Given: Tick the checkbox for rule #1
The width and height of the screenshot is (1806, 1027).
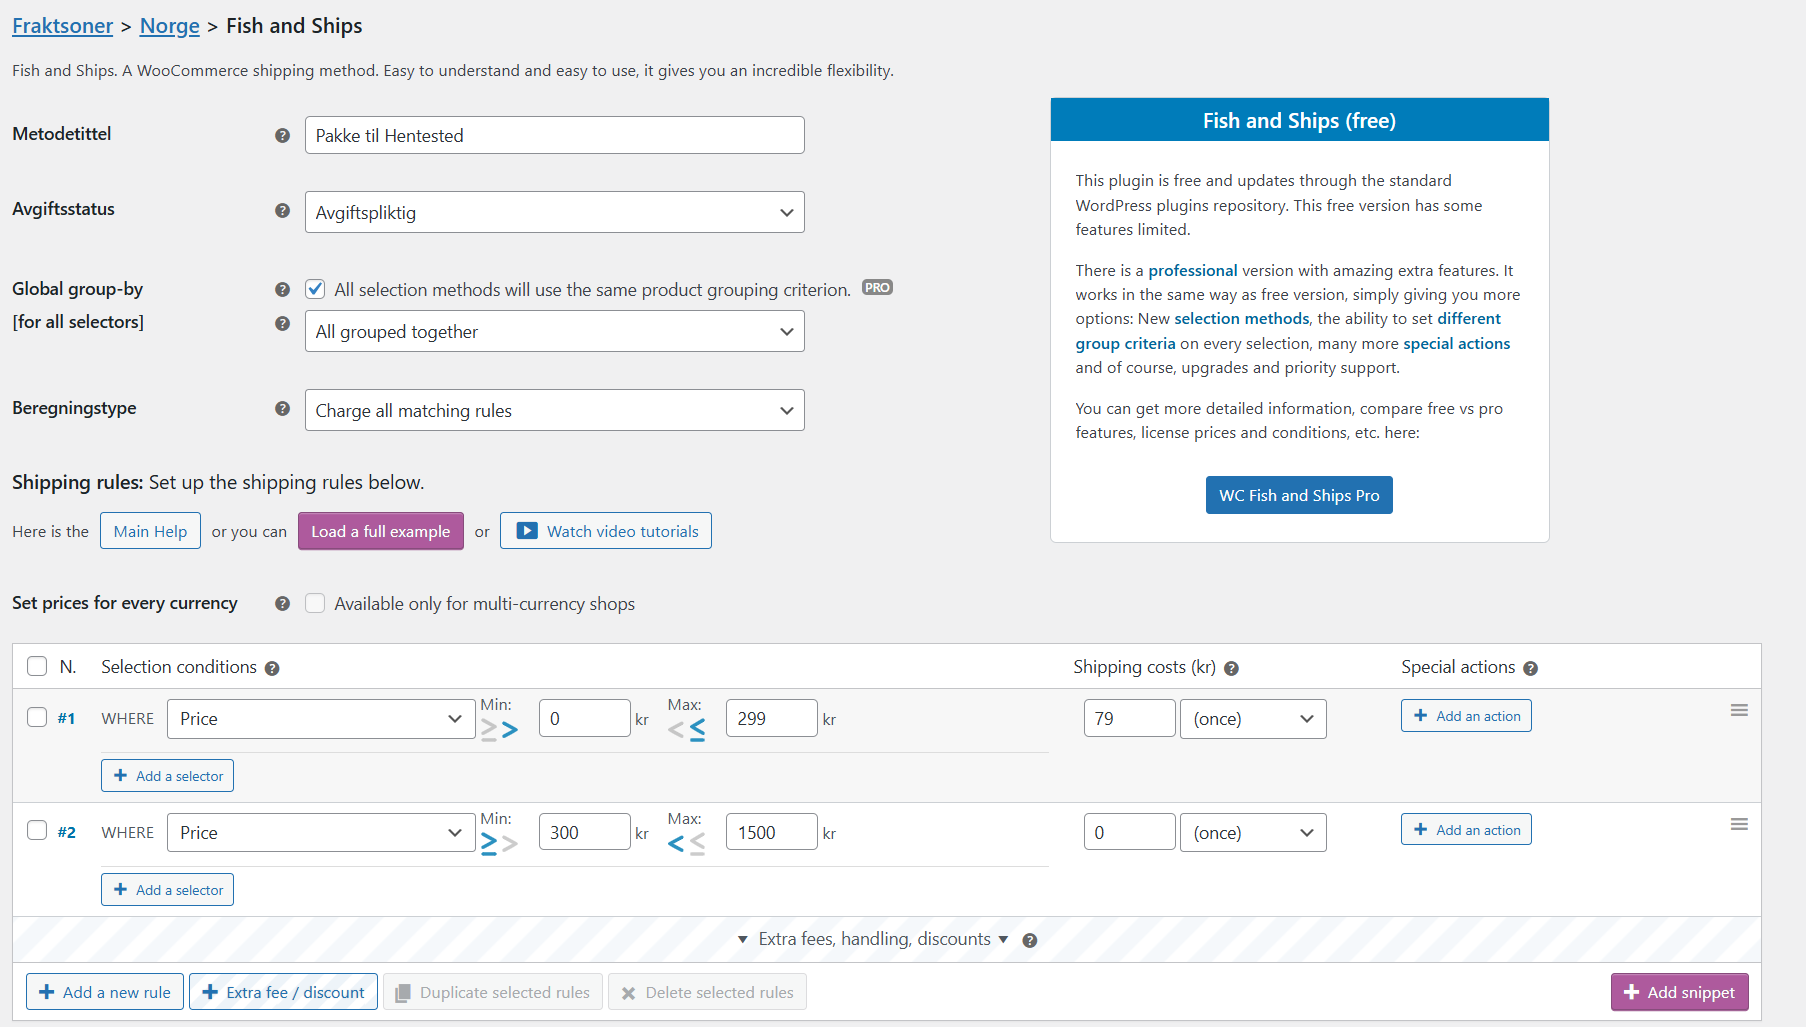Looking at the screenshot, I should click(37, 717).
